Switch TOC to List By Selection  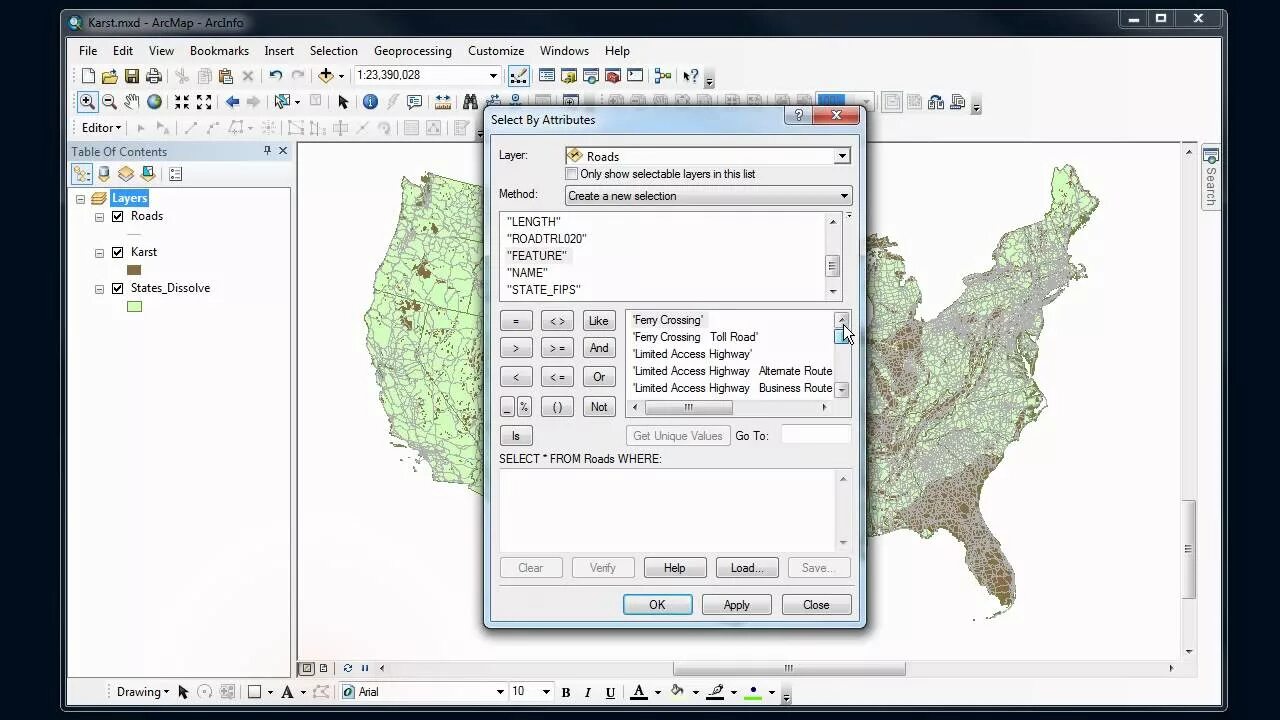coord(148,174)
